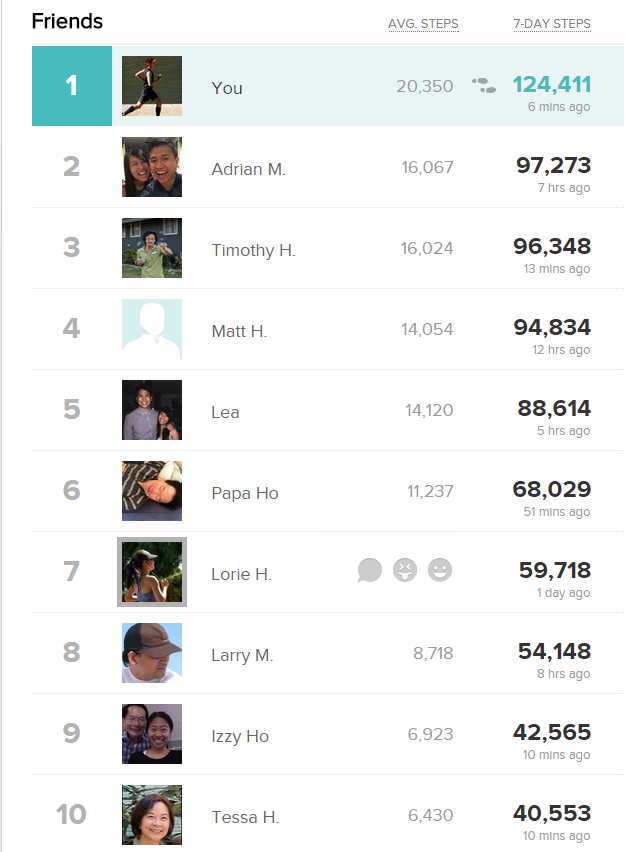Screen dimensions: 627x852
Task: Click the message bubble icon for Lorie H.
Action: (x=370, y=570)
